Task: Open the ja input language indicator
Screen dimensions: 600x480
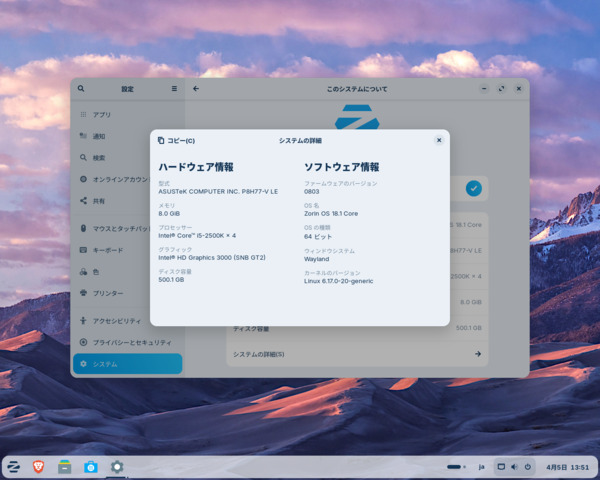Action: [x=481, y=467]
